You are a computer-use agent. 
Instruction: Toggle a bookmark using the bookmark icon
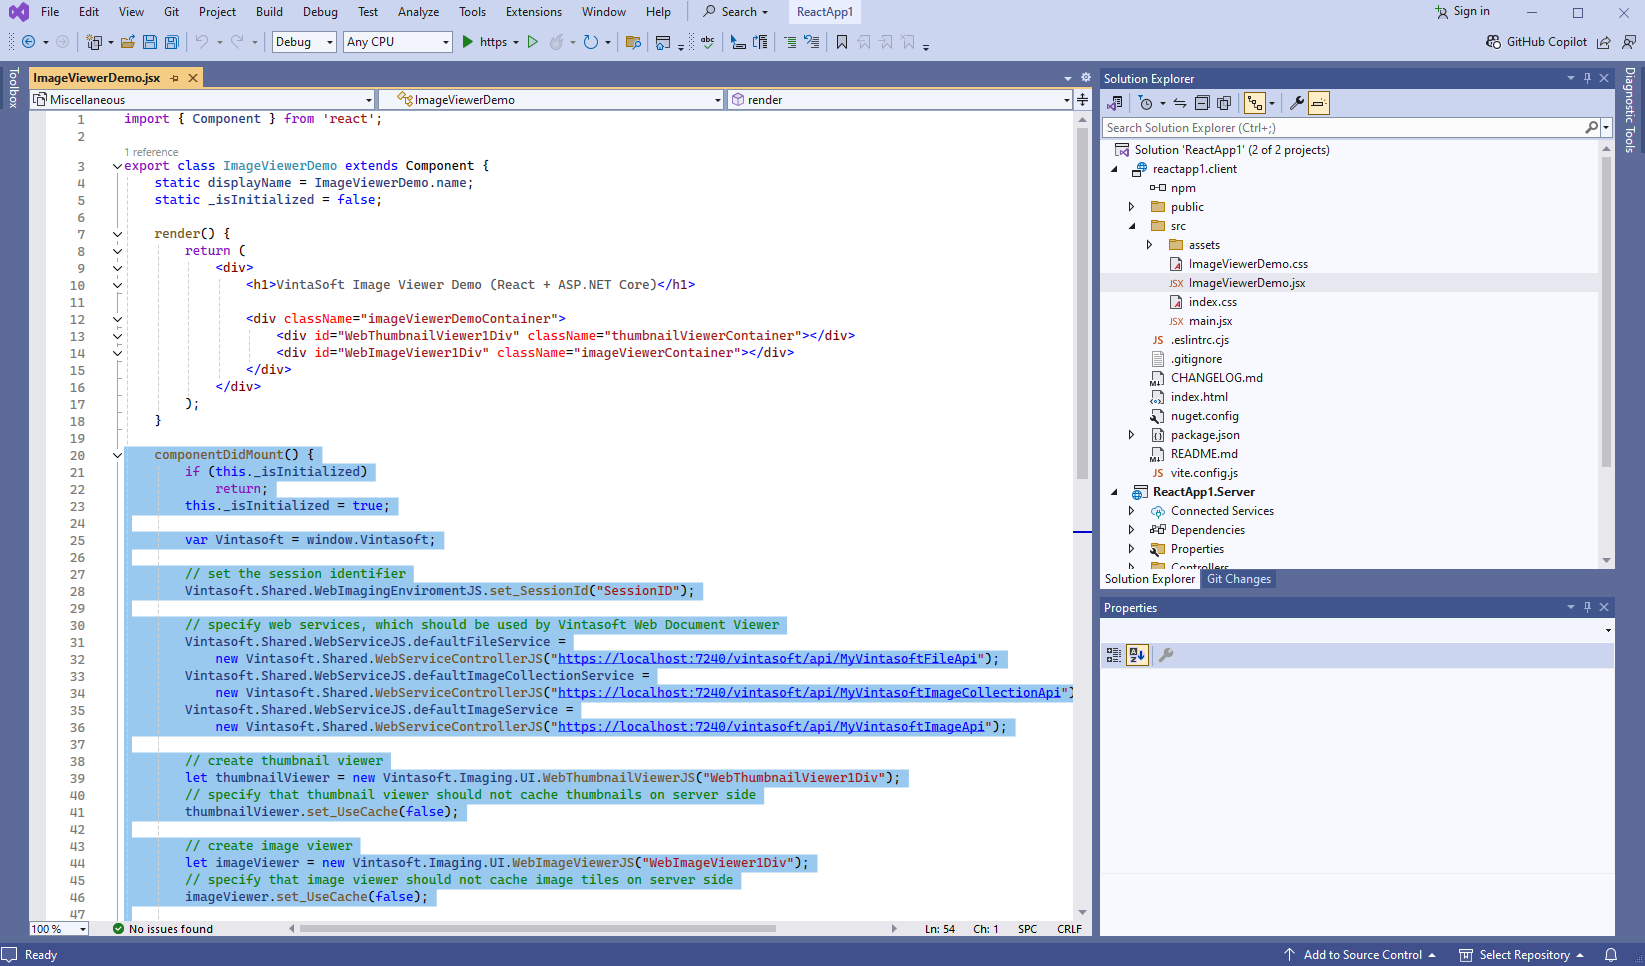click(841, 42)
